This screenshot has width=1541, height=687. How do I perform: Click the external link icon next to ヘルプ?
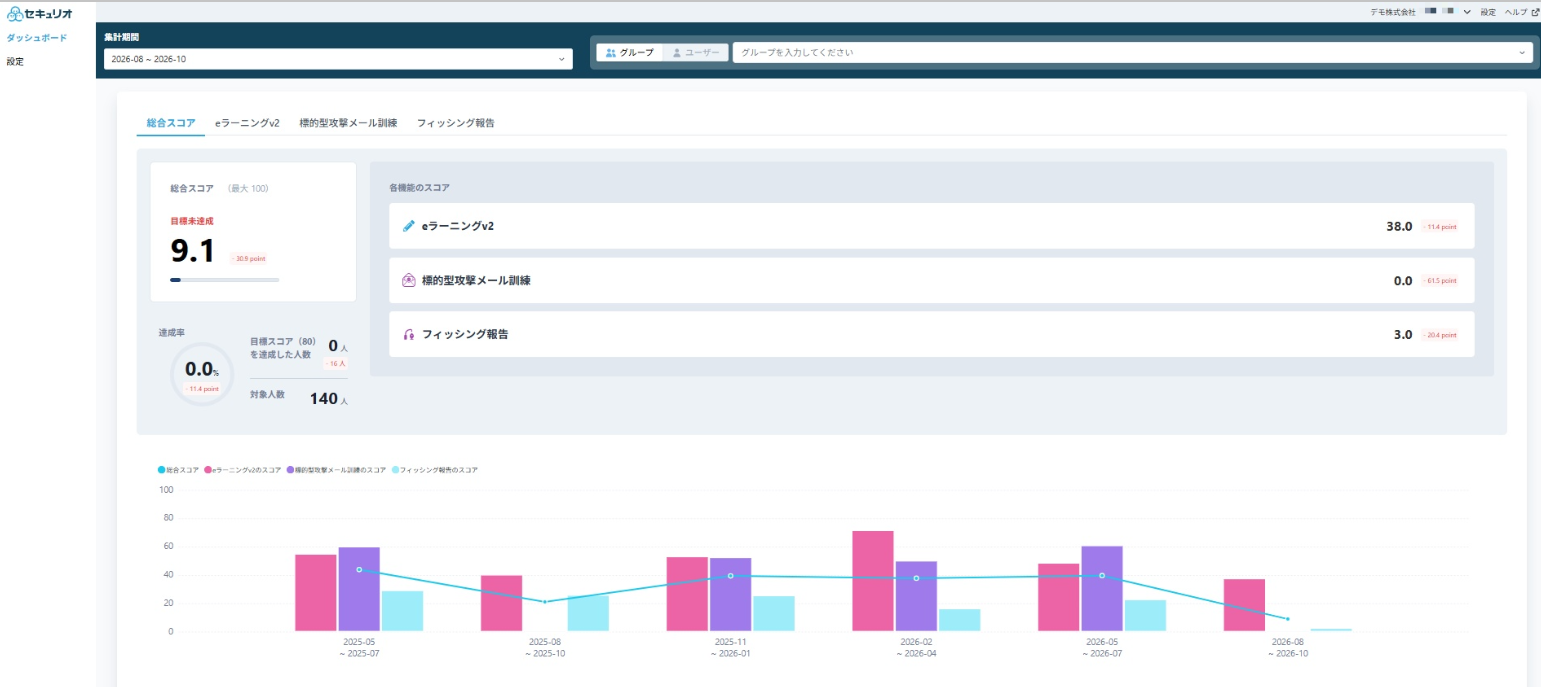[1535, 12]
